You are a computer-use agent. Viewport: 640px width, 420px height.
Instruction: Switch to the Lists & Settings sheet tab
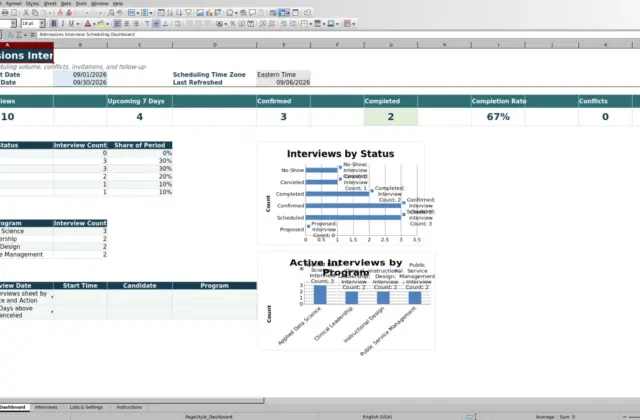86,407
